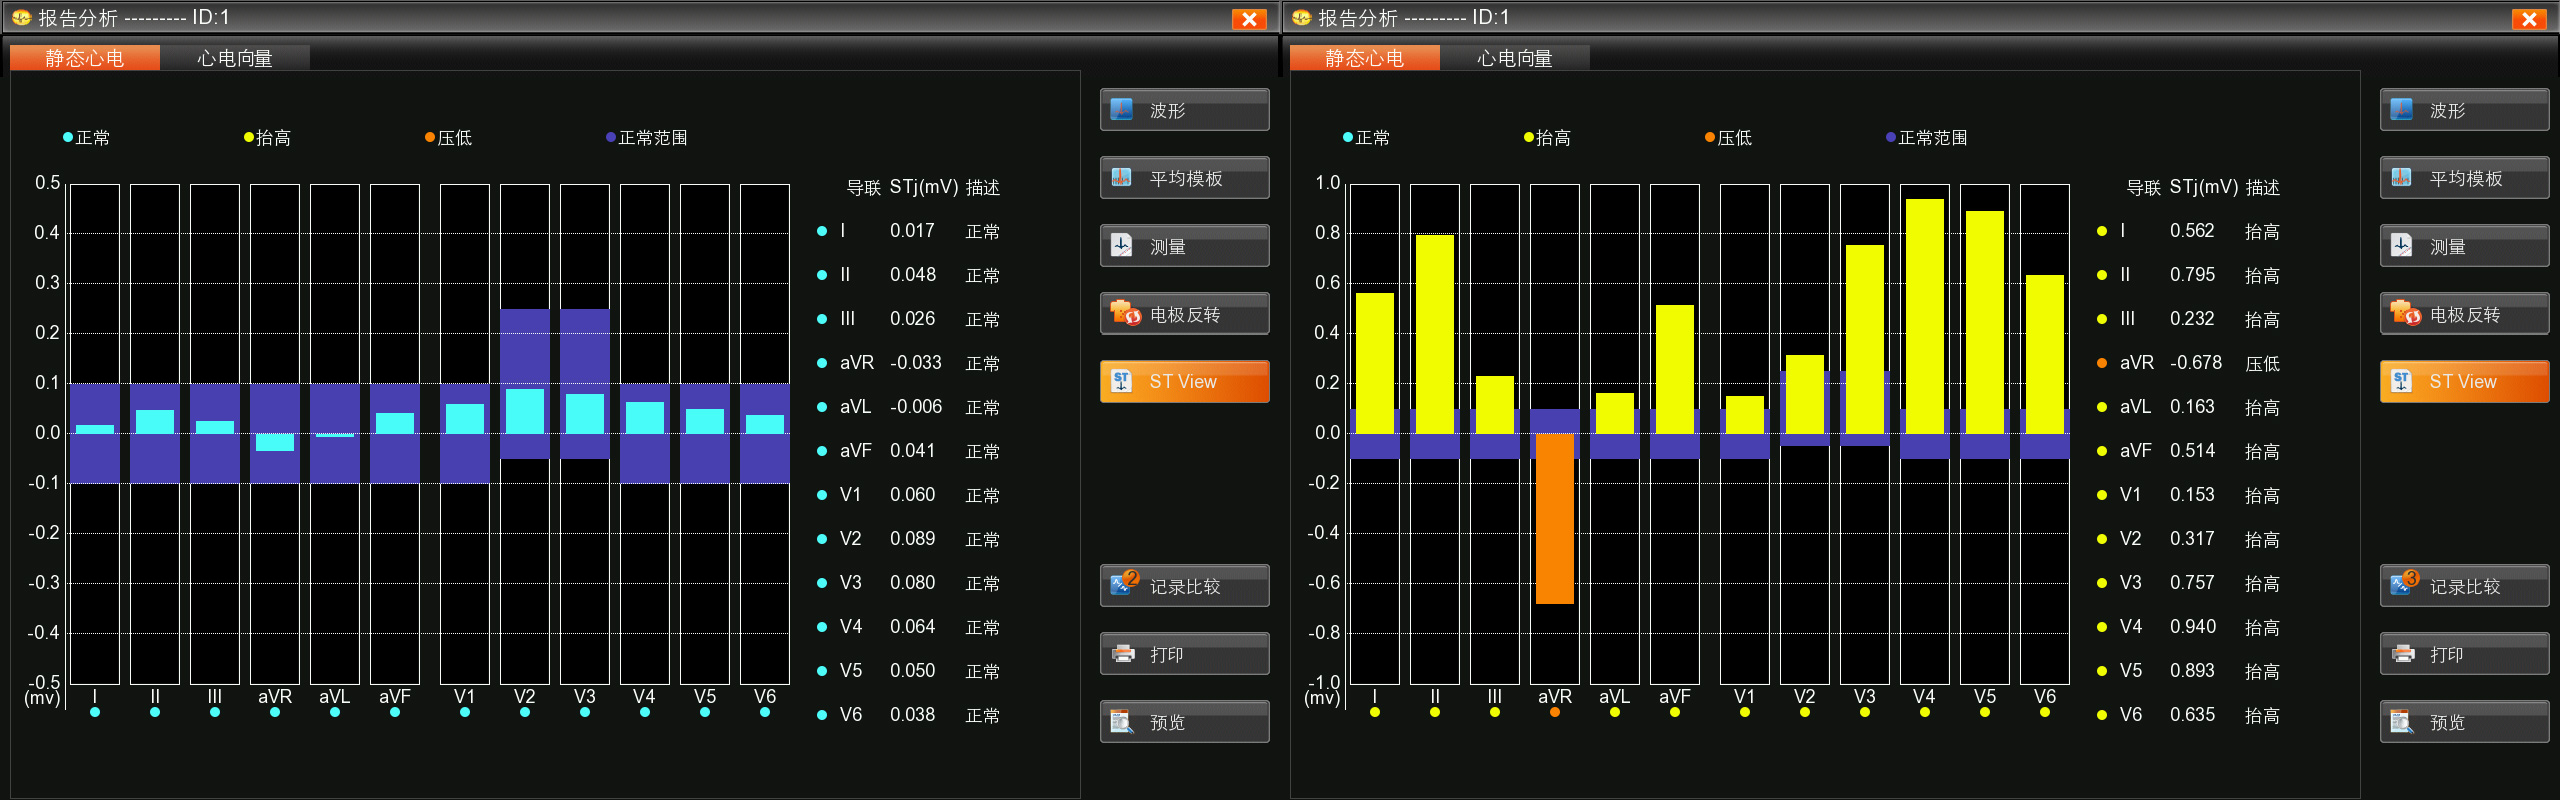2560x800 pixels.
Task: Click the 波形 waveform icon in right window
Action: [x=2402, y=110]
